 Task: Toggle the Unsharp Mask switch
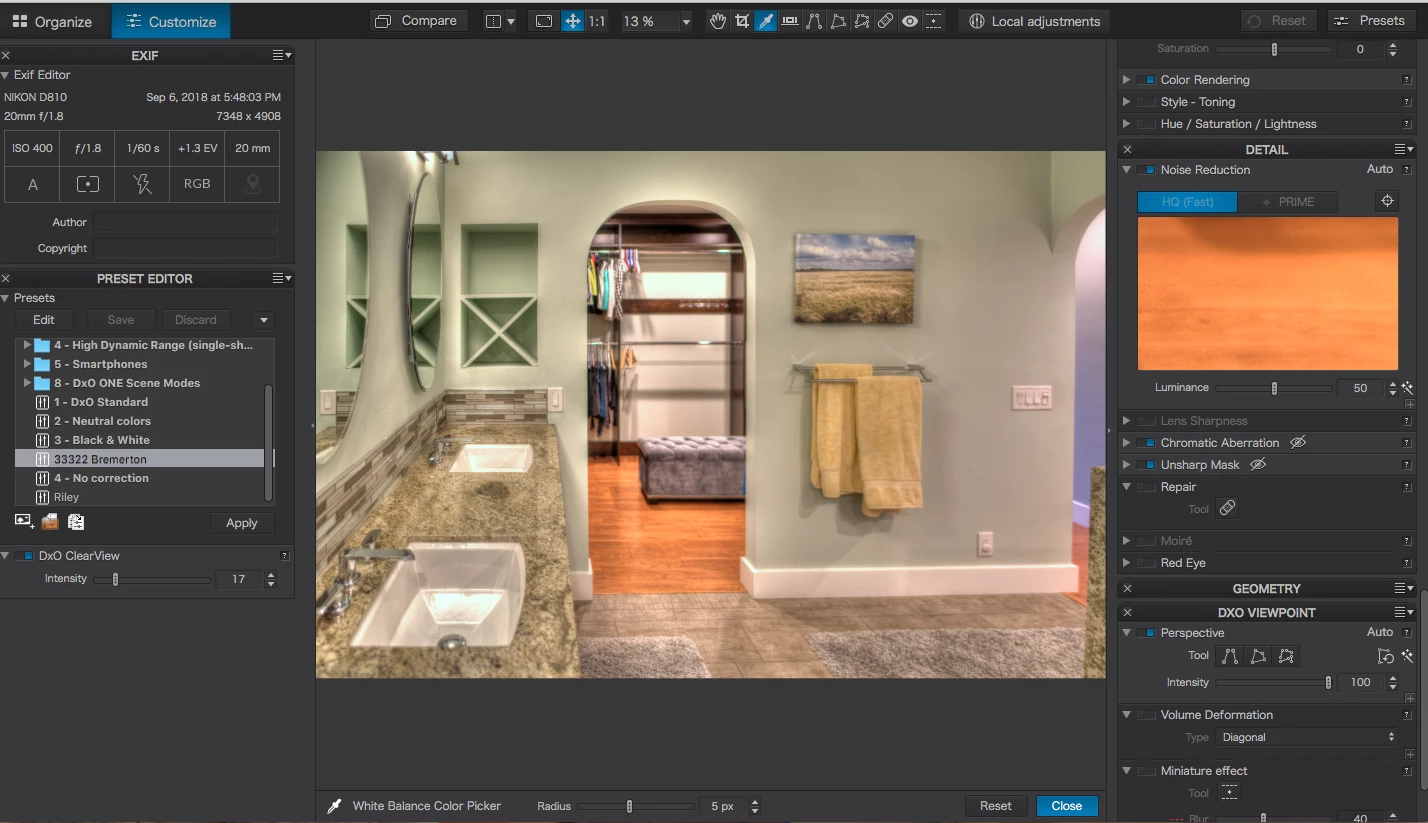tap(1146, 465)
